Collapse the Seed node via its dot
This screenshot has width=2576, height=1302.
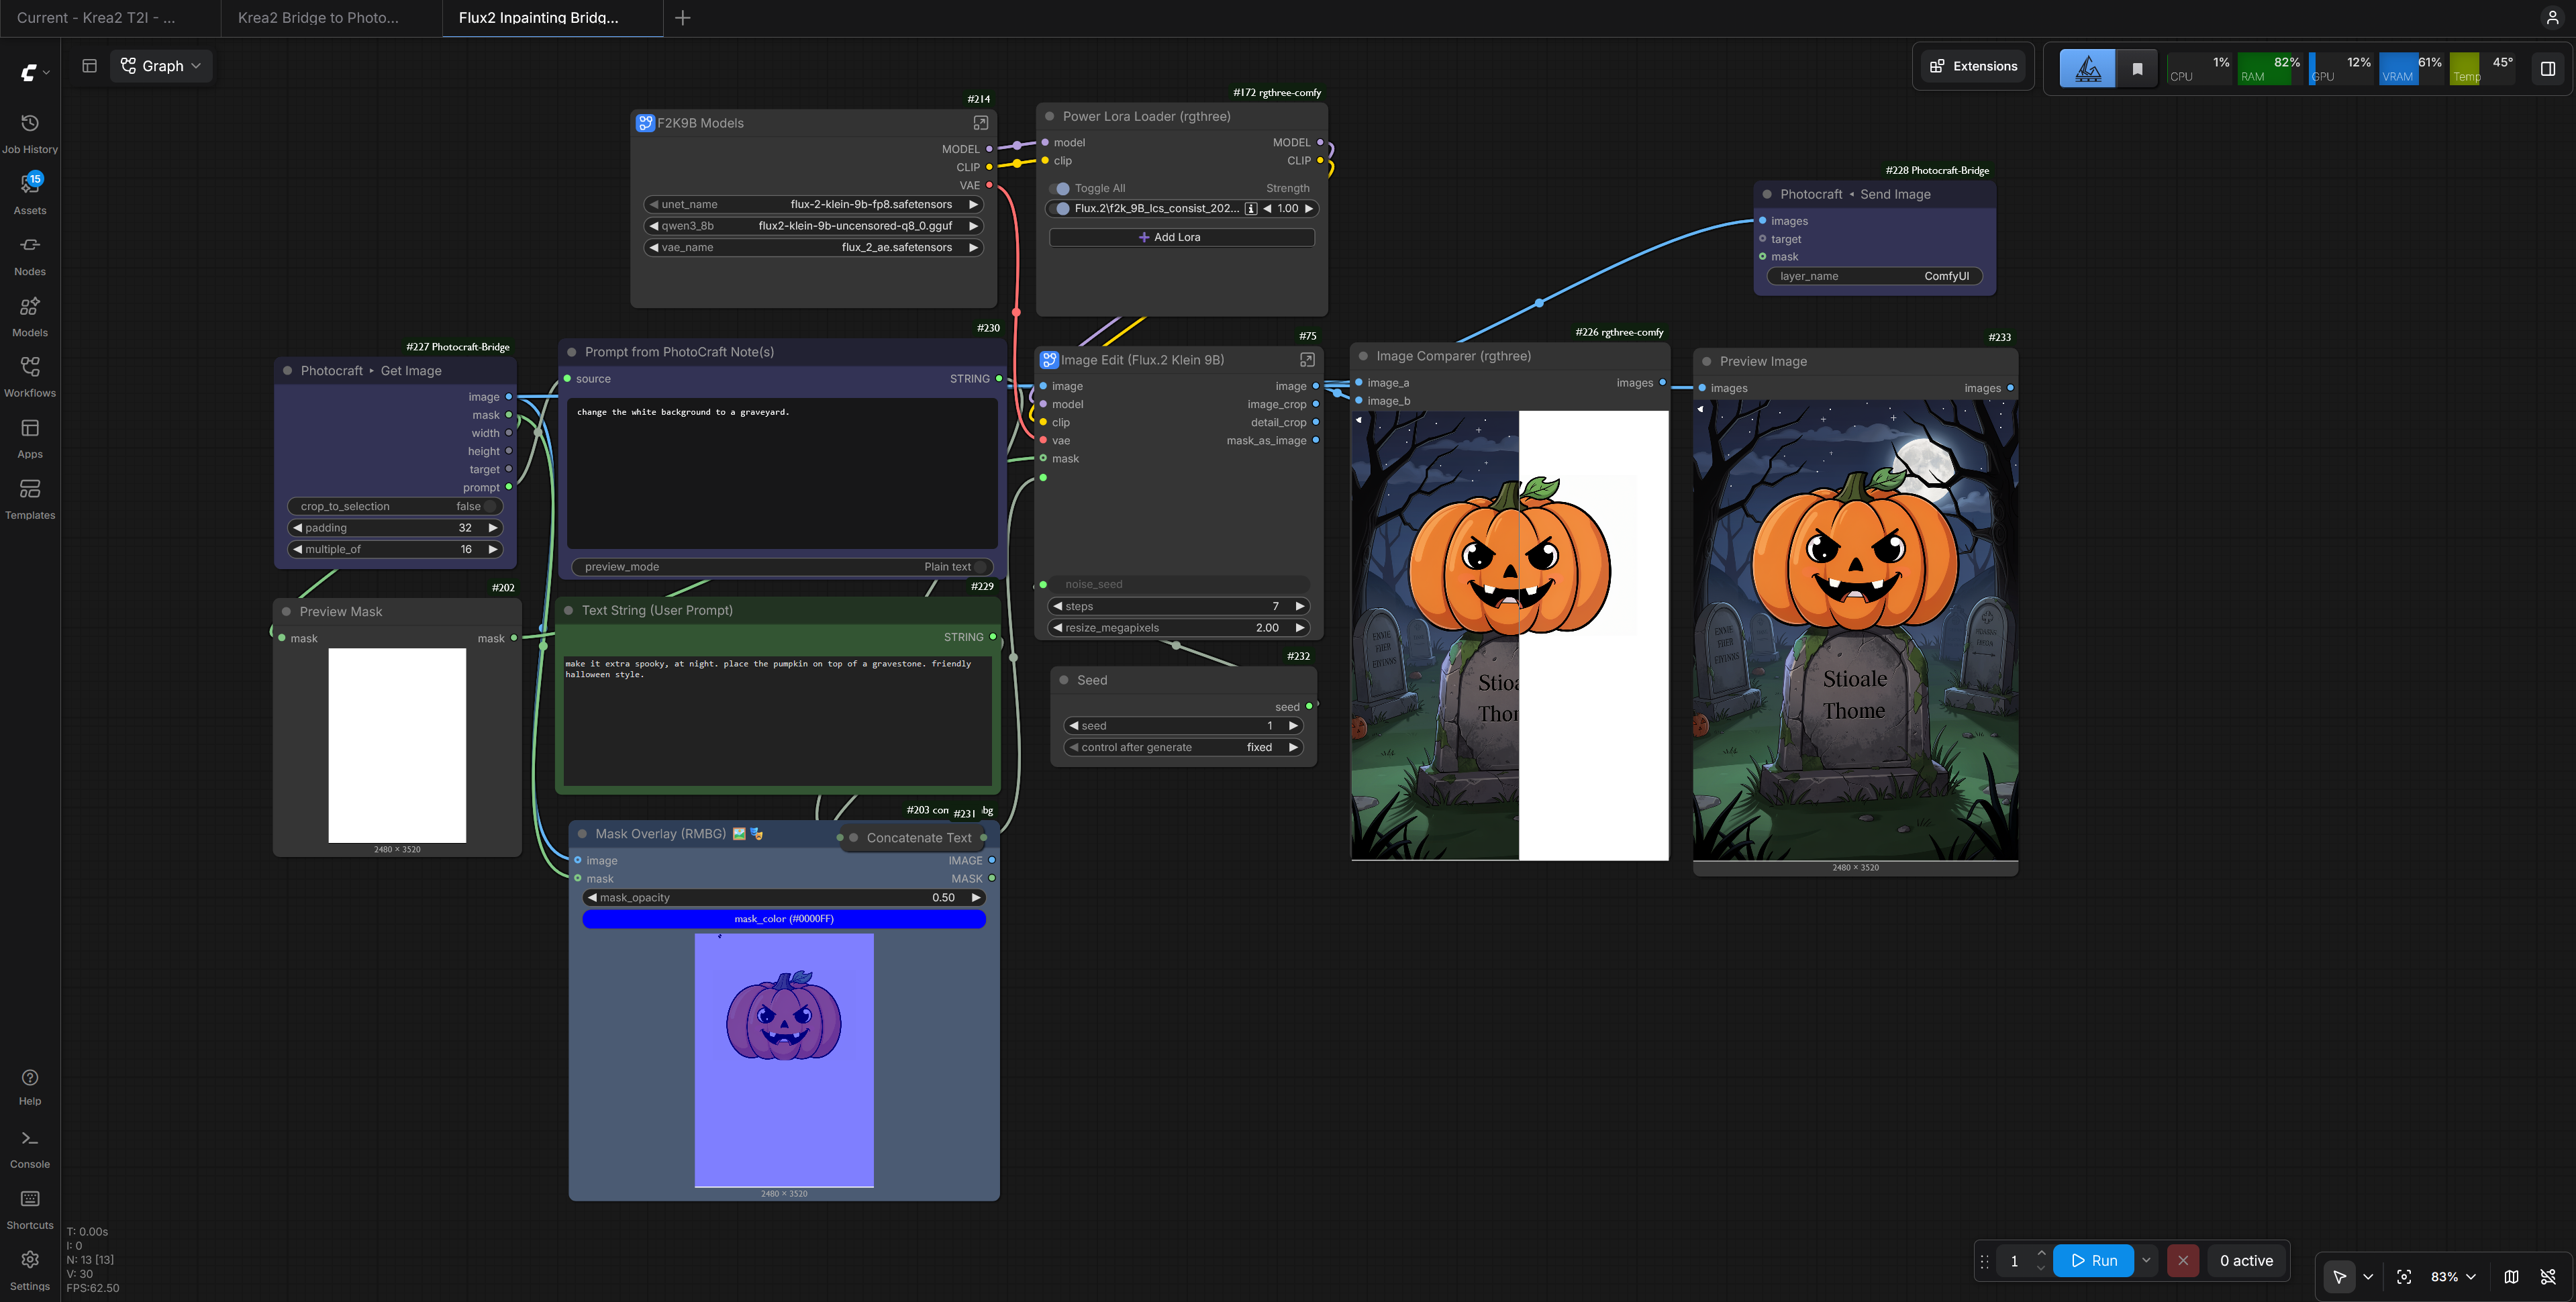[x=1064, y=680]
